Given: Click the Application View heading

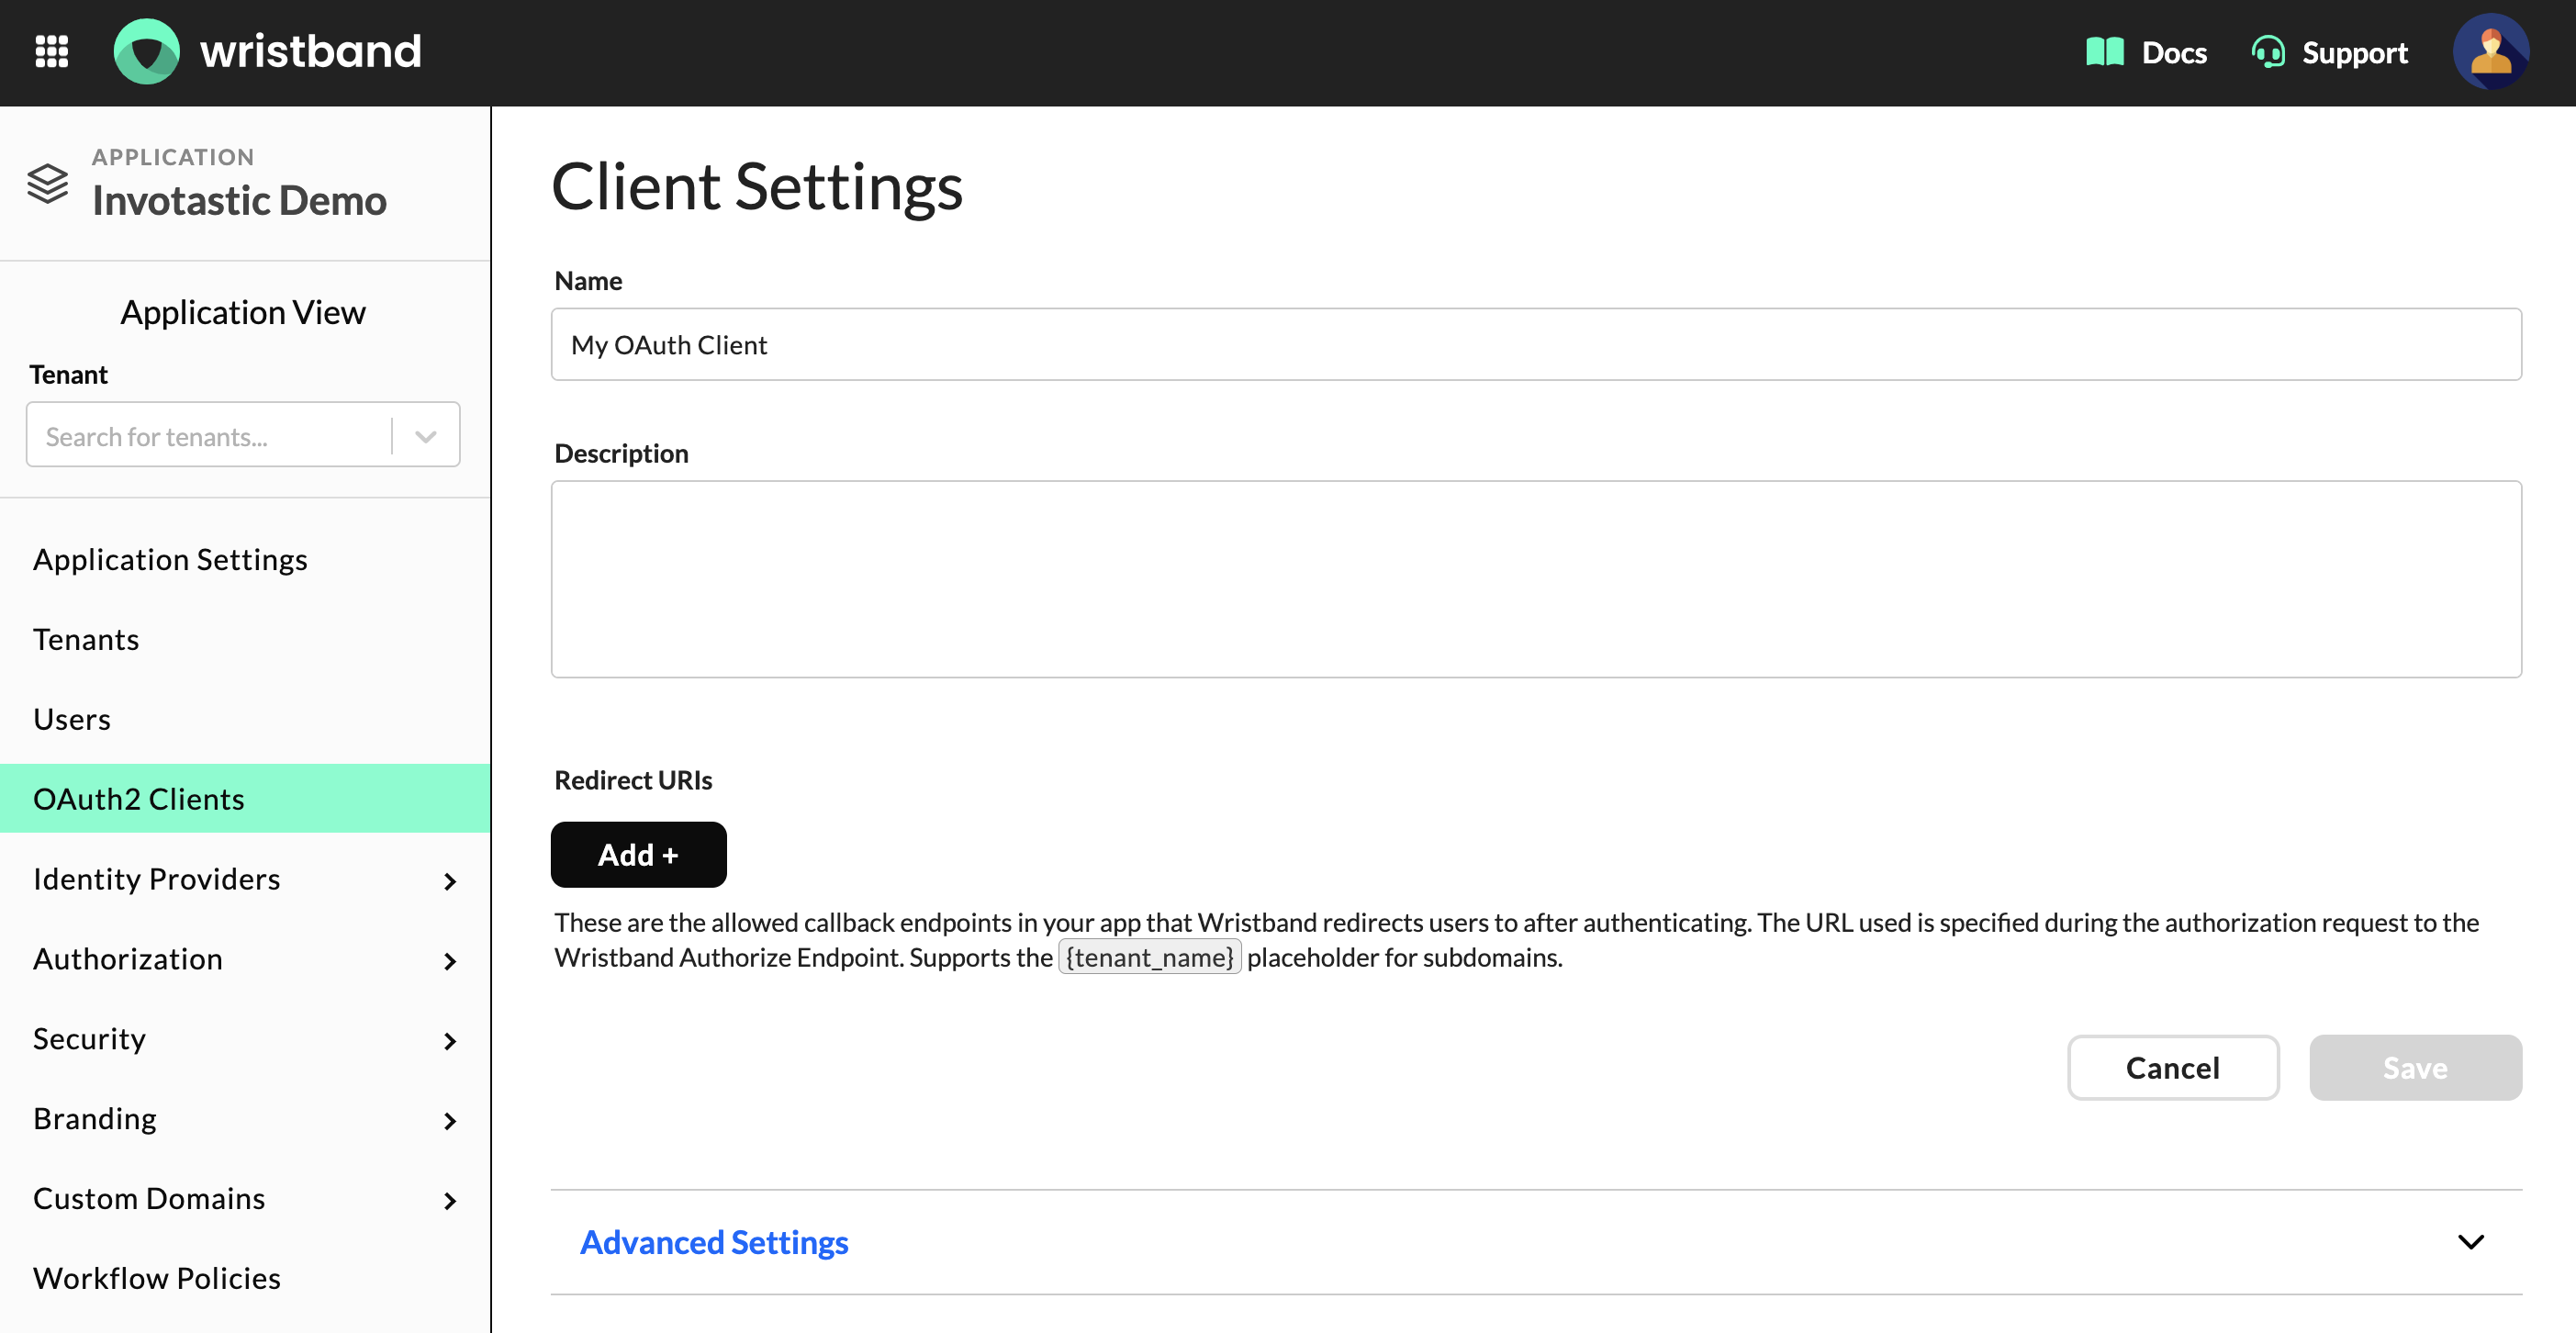Looking at the screenshot, I should click(x=243, y=312).
